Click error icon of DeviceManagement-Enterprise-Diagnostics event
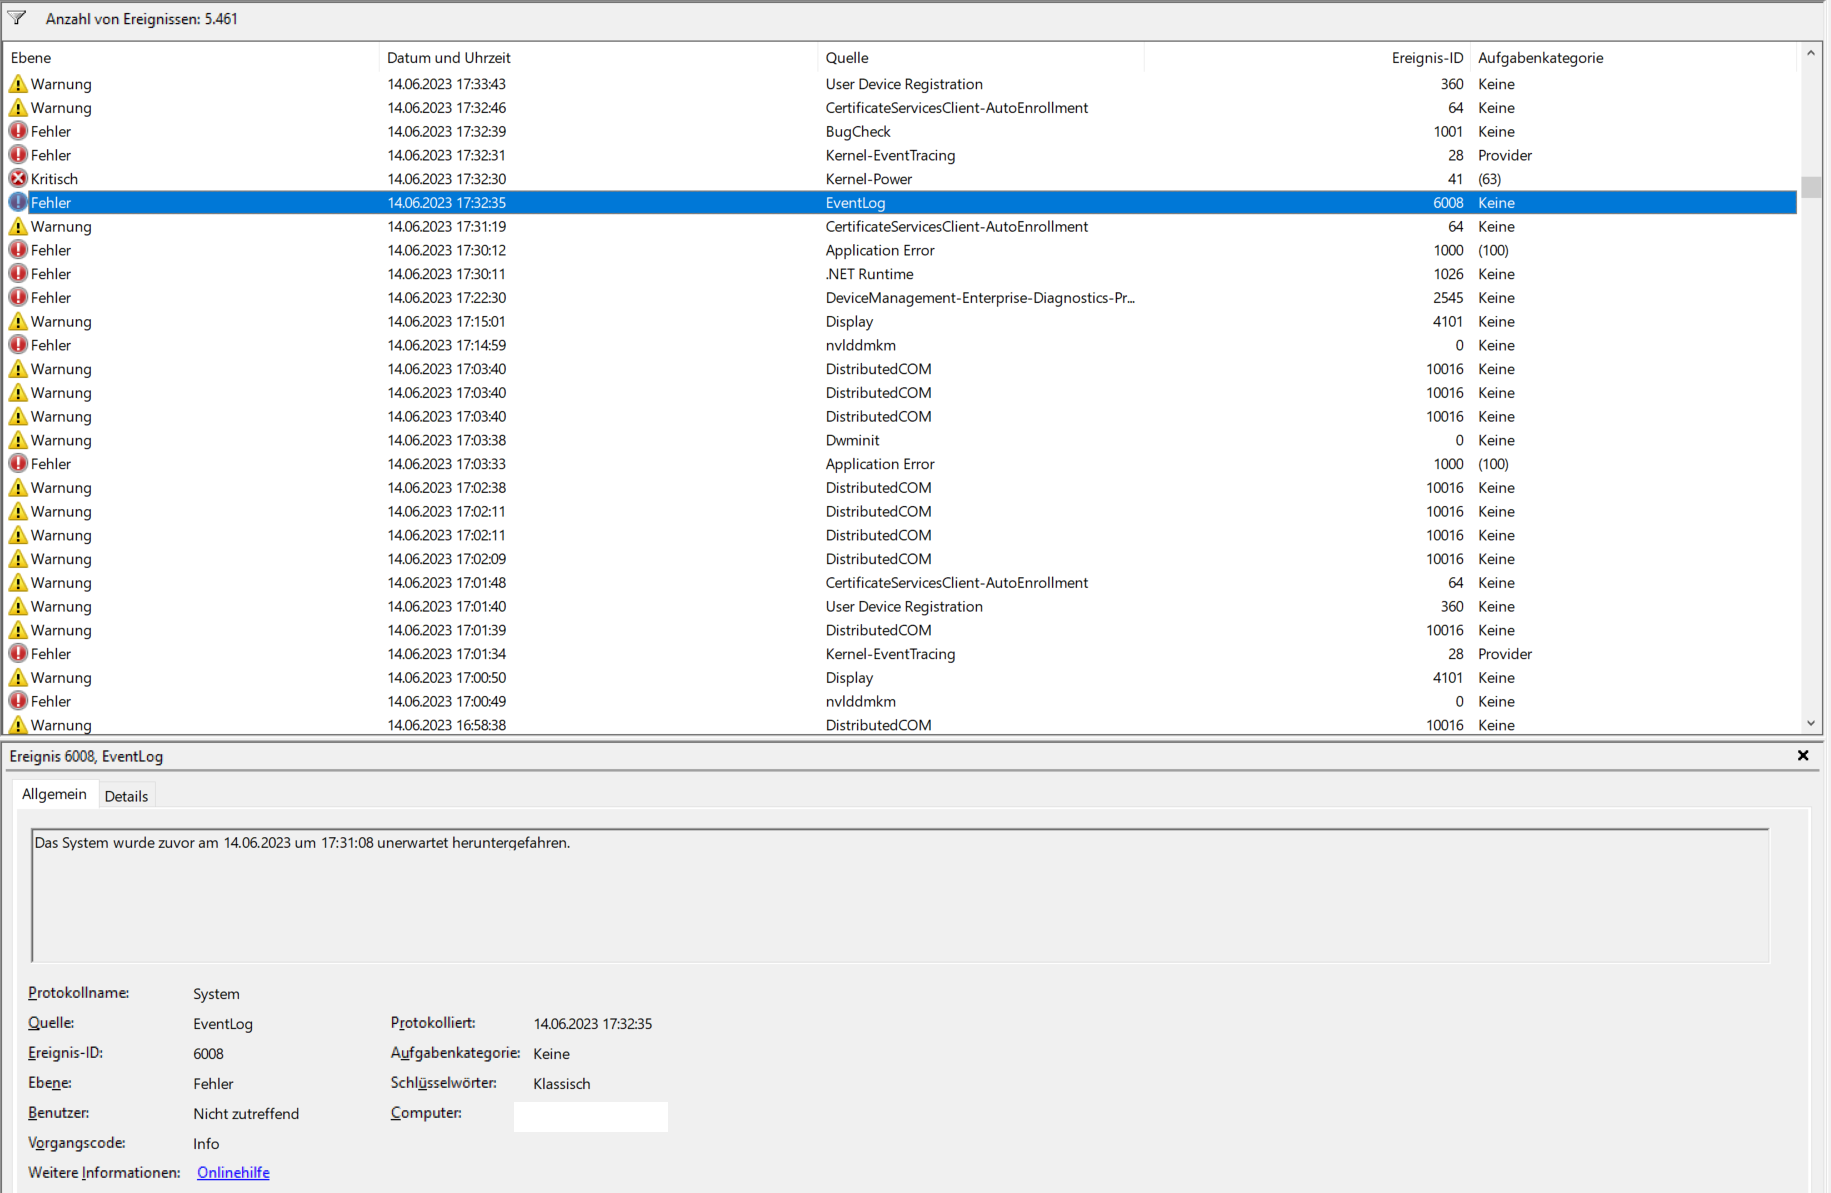Image resolution: width=1831 pixels, height=1193 pixels. pyautogui.click(x=18, y=297)
